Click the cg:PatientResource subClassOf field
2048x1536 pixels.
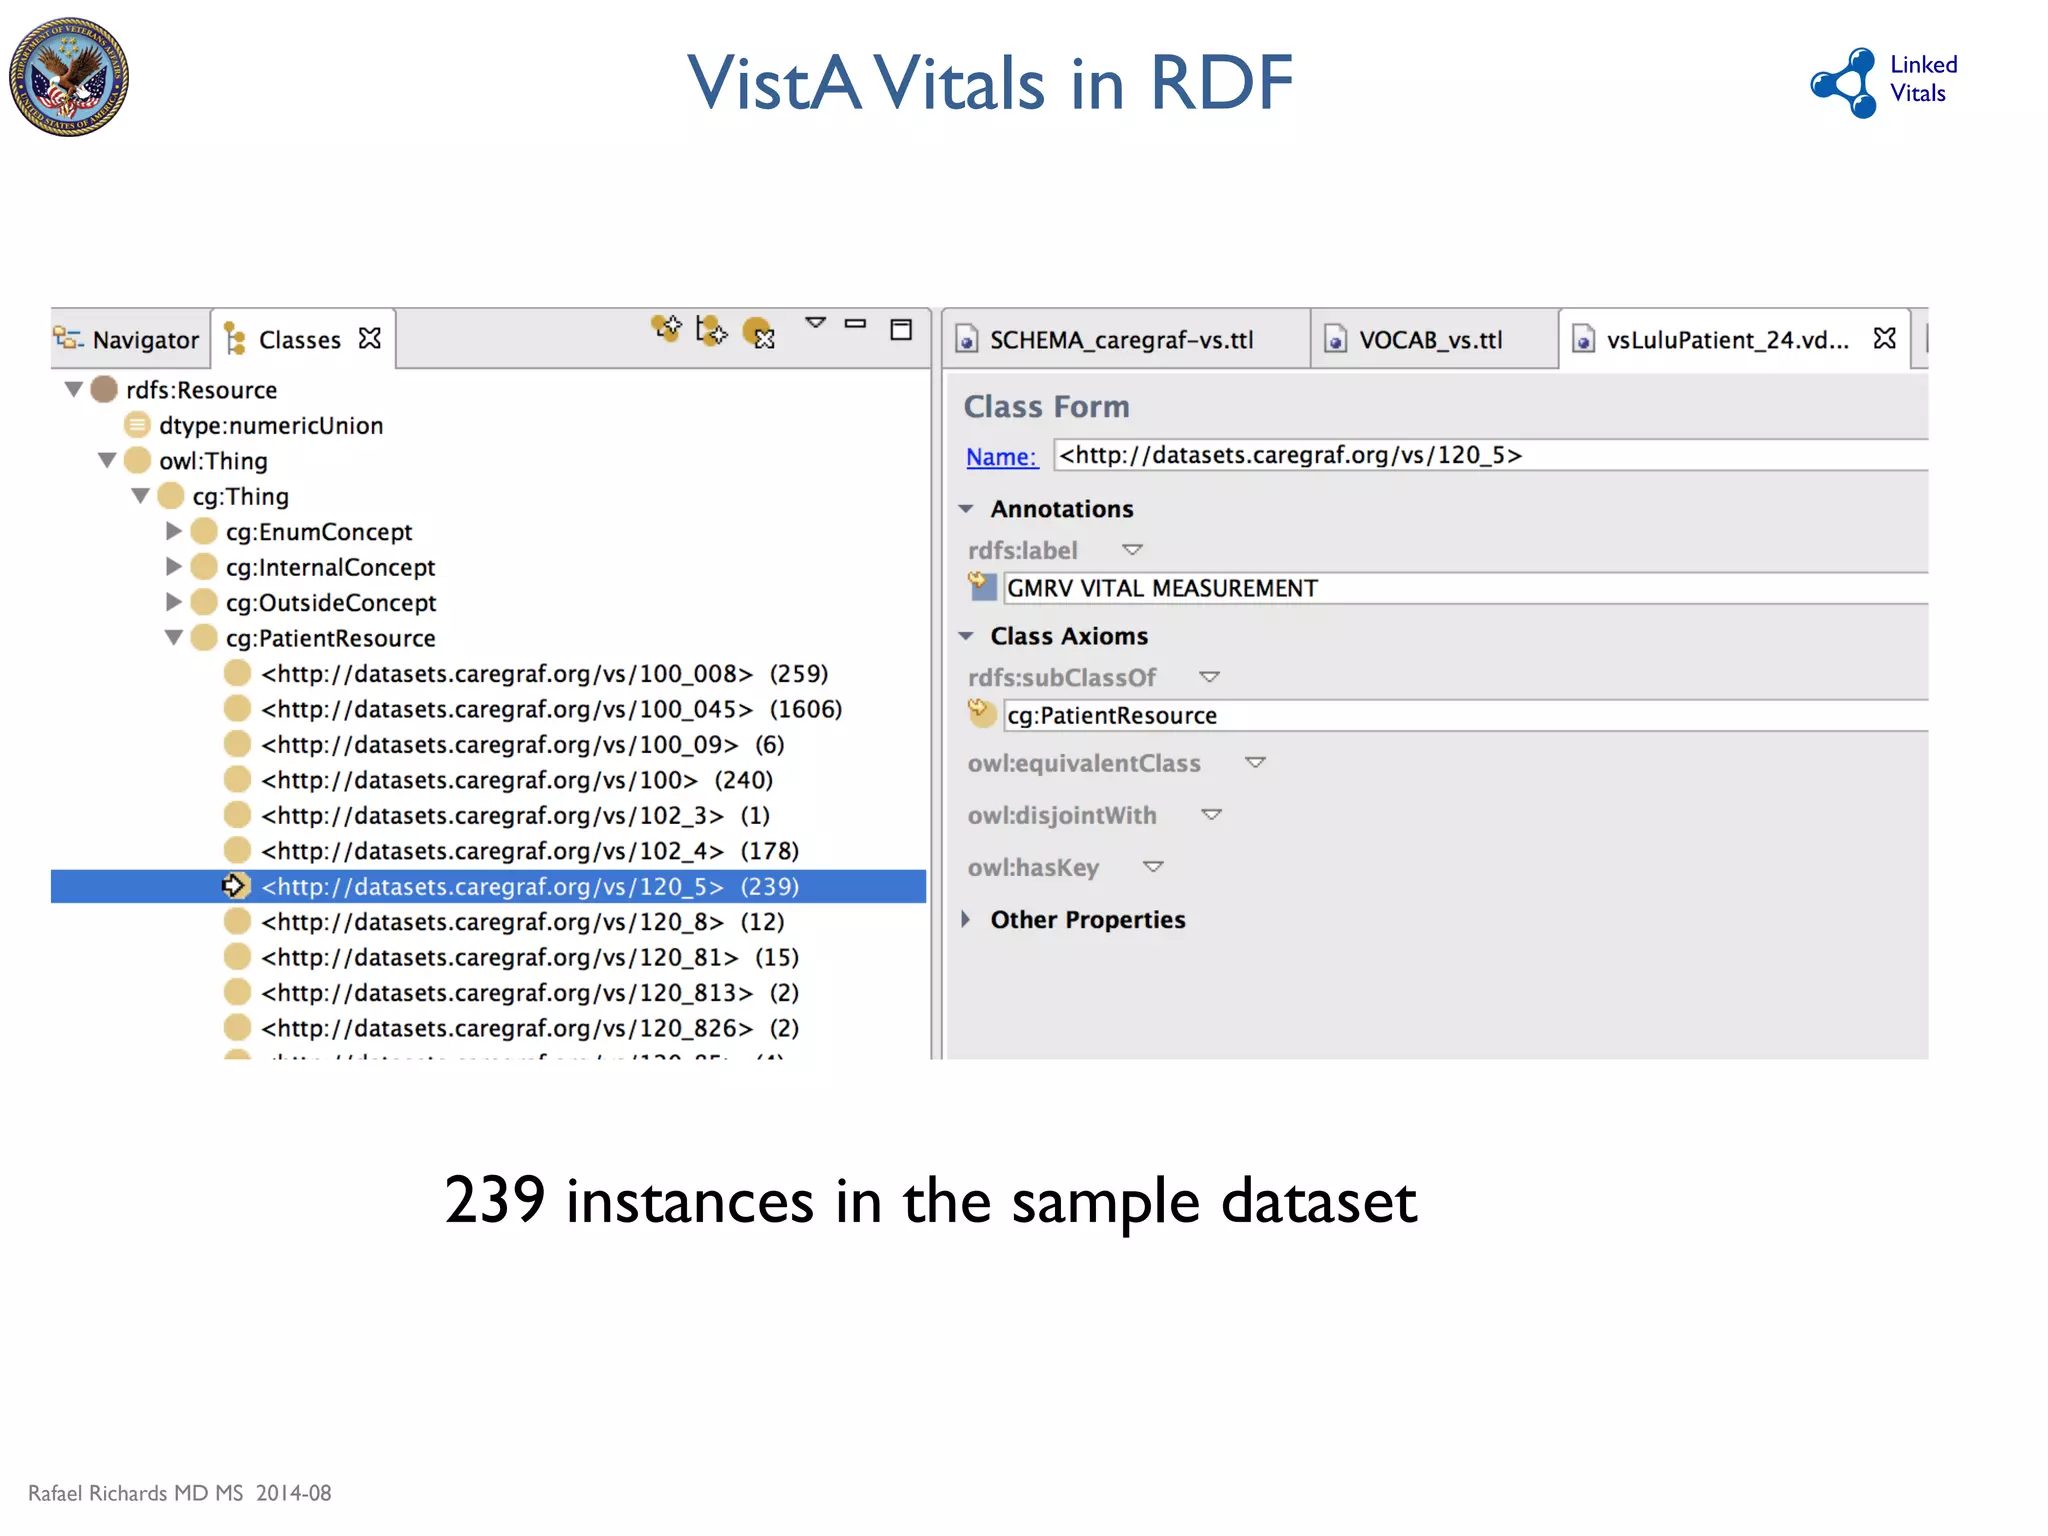point(1466,715)
